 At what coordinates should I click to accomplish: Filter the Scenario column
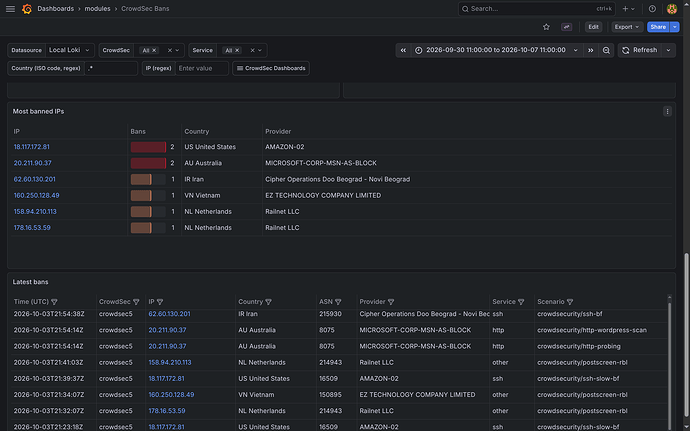pos(570,302)
